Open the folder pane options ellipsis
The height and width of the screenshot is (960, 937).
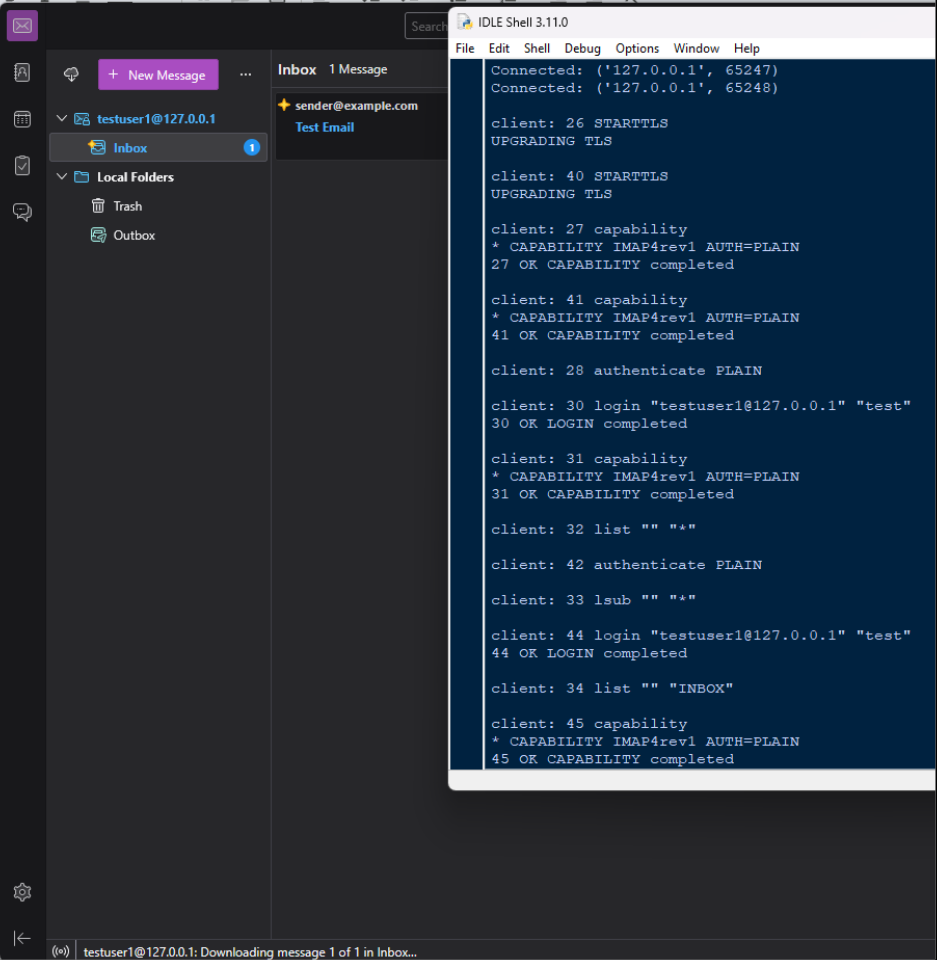[246, 75]
